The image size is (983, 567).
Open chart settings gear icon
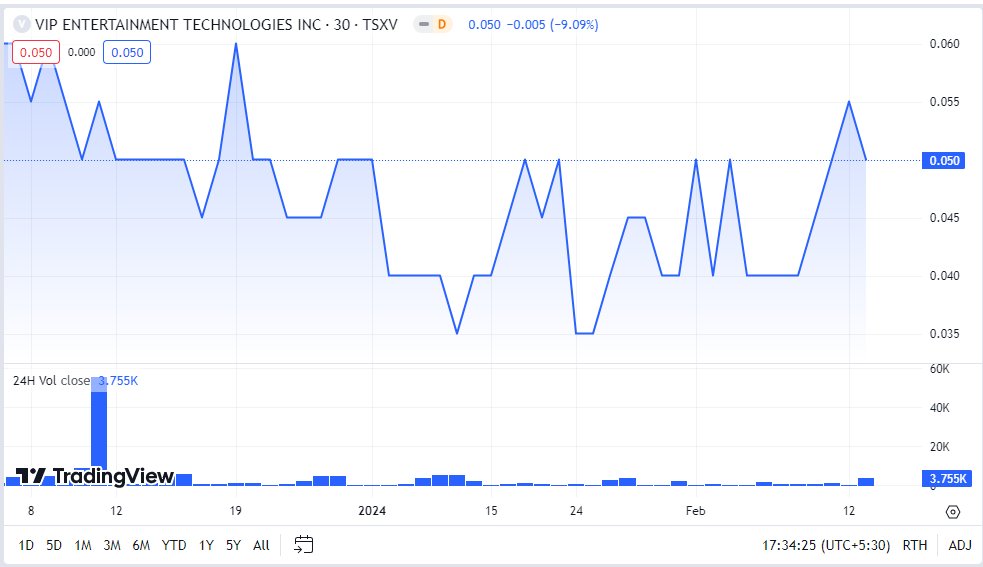tap(952, 512)
